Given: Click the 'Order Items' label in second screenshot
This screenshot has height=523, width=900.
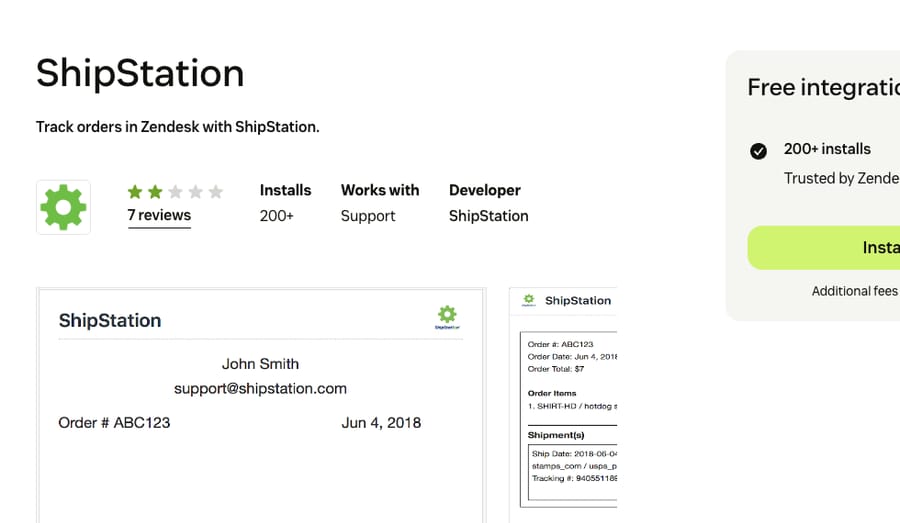Looking at the screenshot, I should [552, 393].
